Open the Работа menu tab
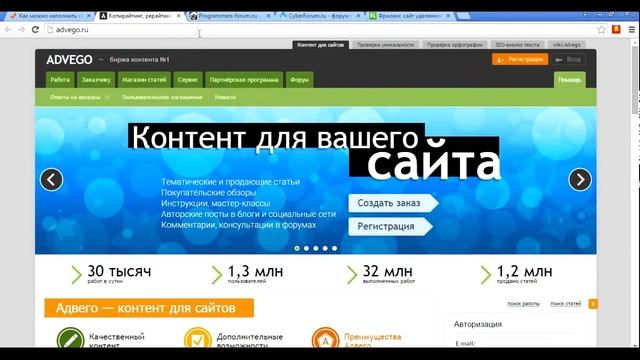 (60, 80)
